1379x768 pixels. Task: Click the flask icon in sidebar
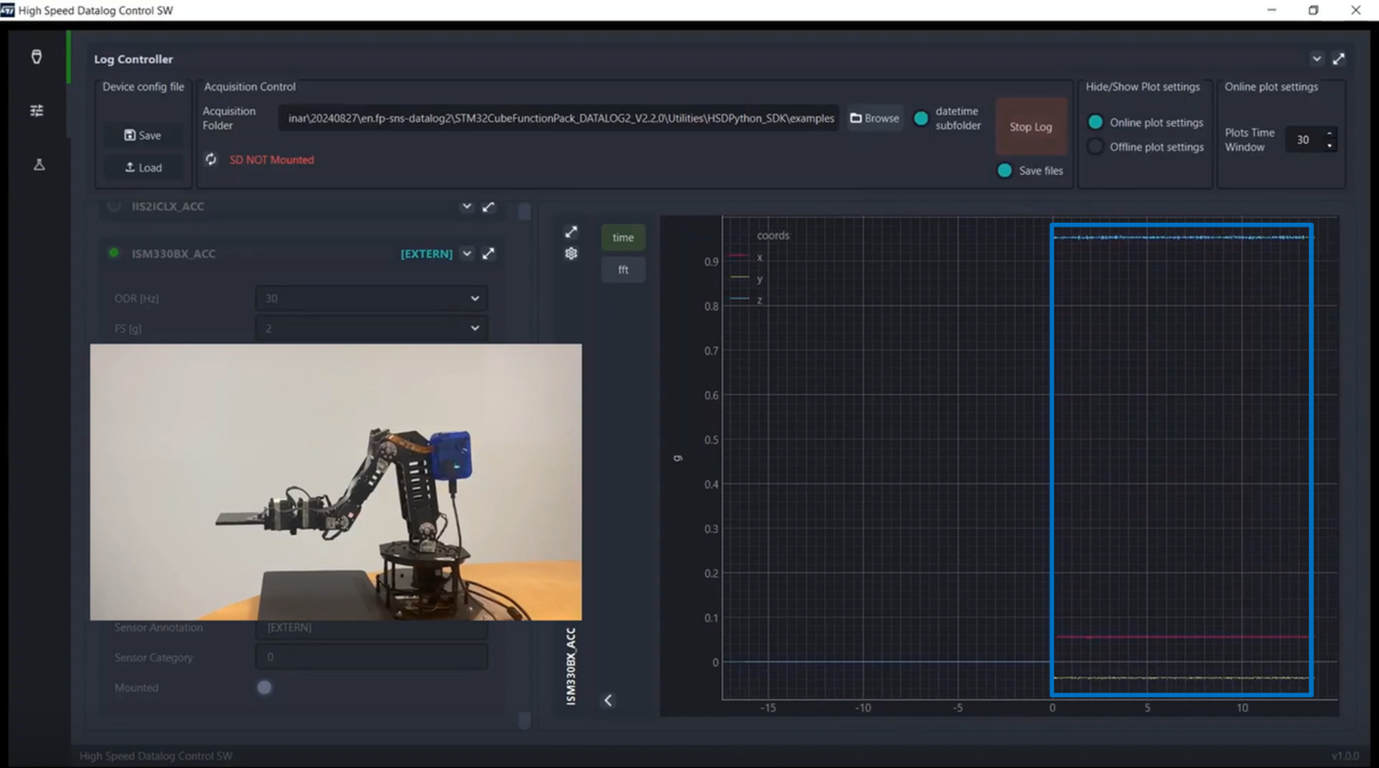pyautogui.click(x=39, y=164)
